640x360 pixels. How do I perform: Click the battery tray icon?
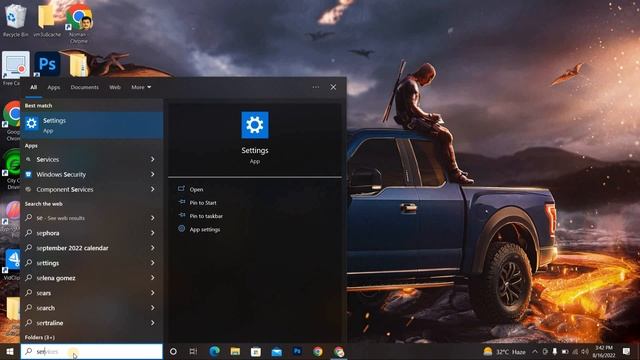coord(565,351)
